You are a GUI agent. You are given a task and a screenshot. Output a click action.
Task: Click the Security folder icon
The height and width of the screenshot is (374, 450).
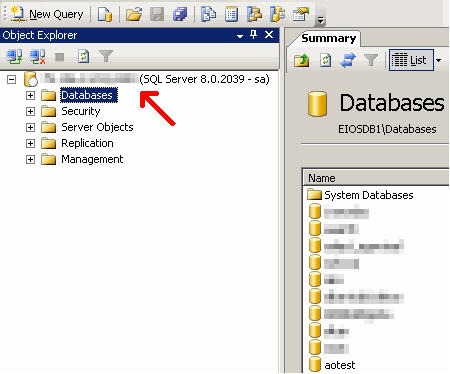pyautogui.click(x=49, y=111)
